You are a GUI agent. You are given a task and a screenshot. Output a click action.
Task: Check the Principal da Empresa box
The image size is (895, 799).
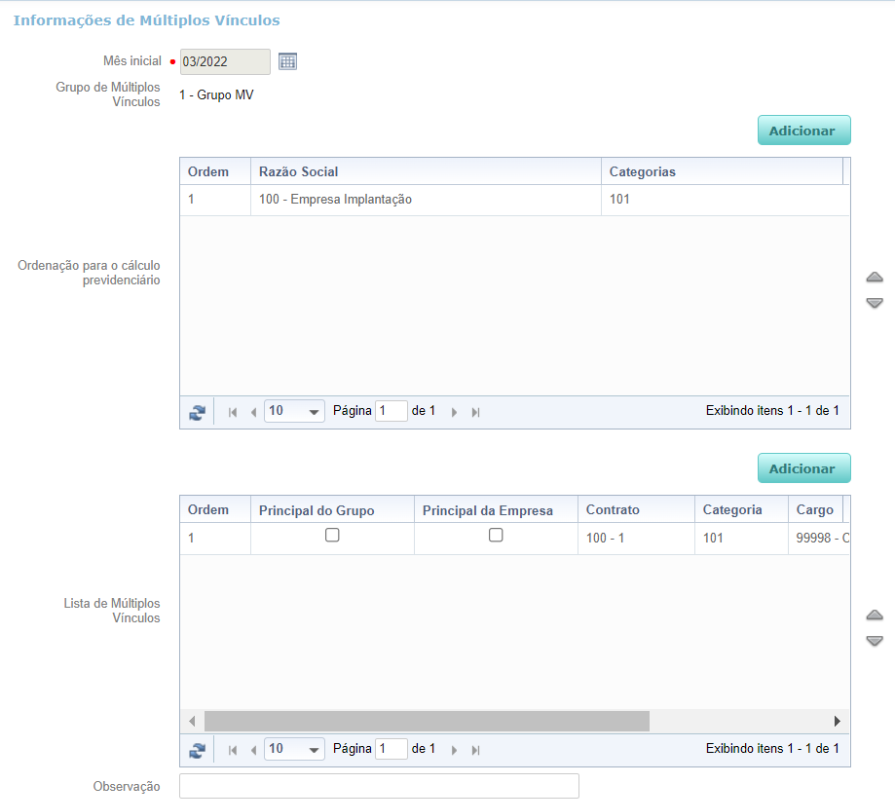[x=496, y=535]
